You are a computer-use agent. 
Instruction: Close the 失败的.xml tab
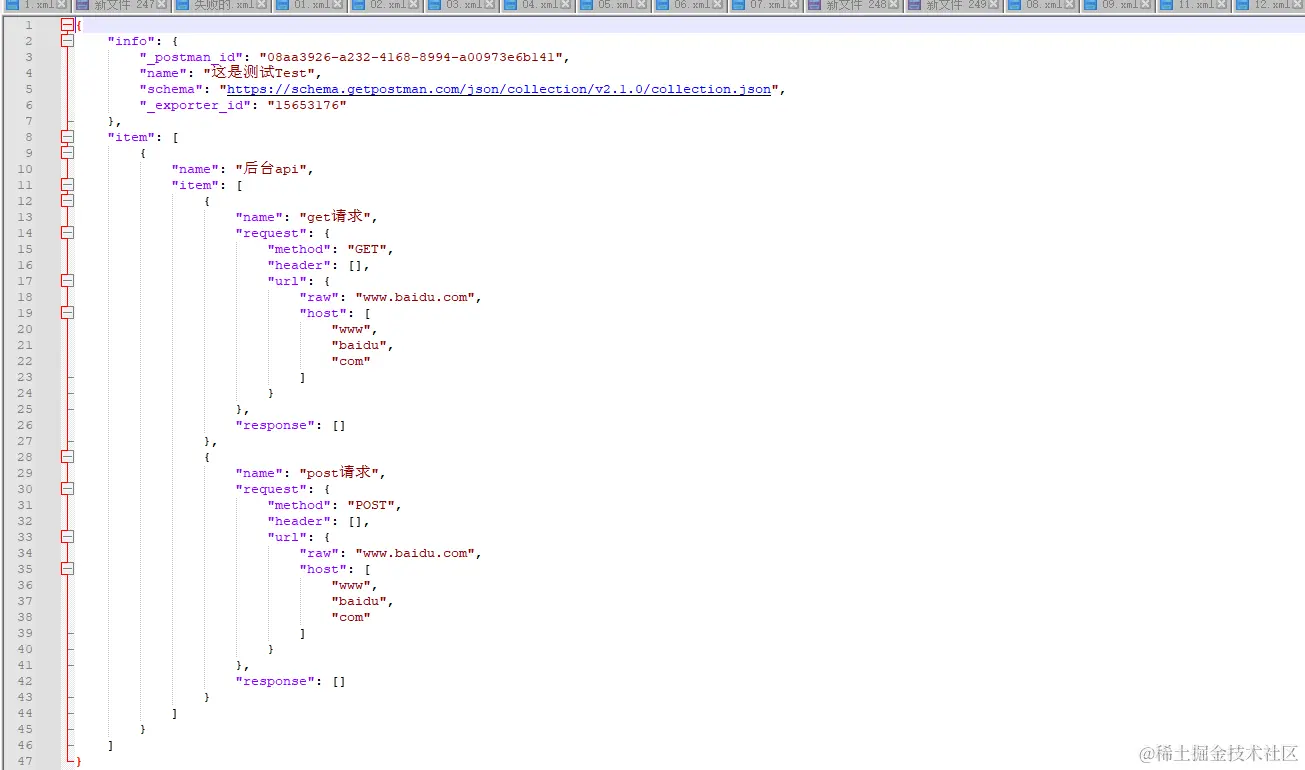262,5
